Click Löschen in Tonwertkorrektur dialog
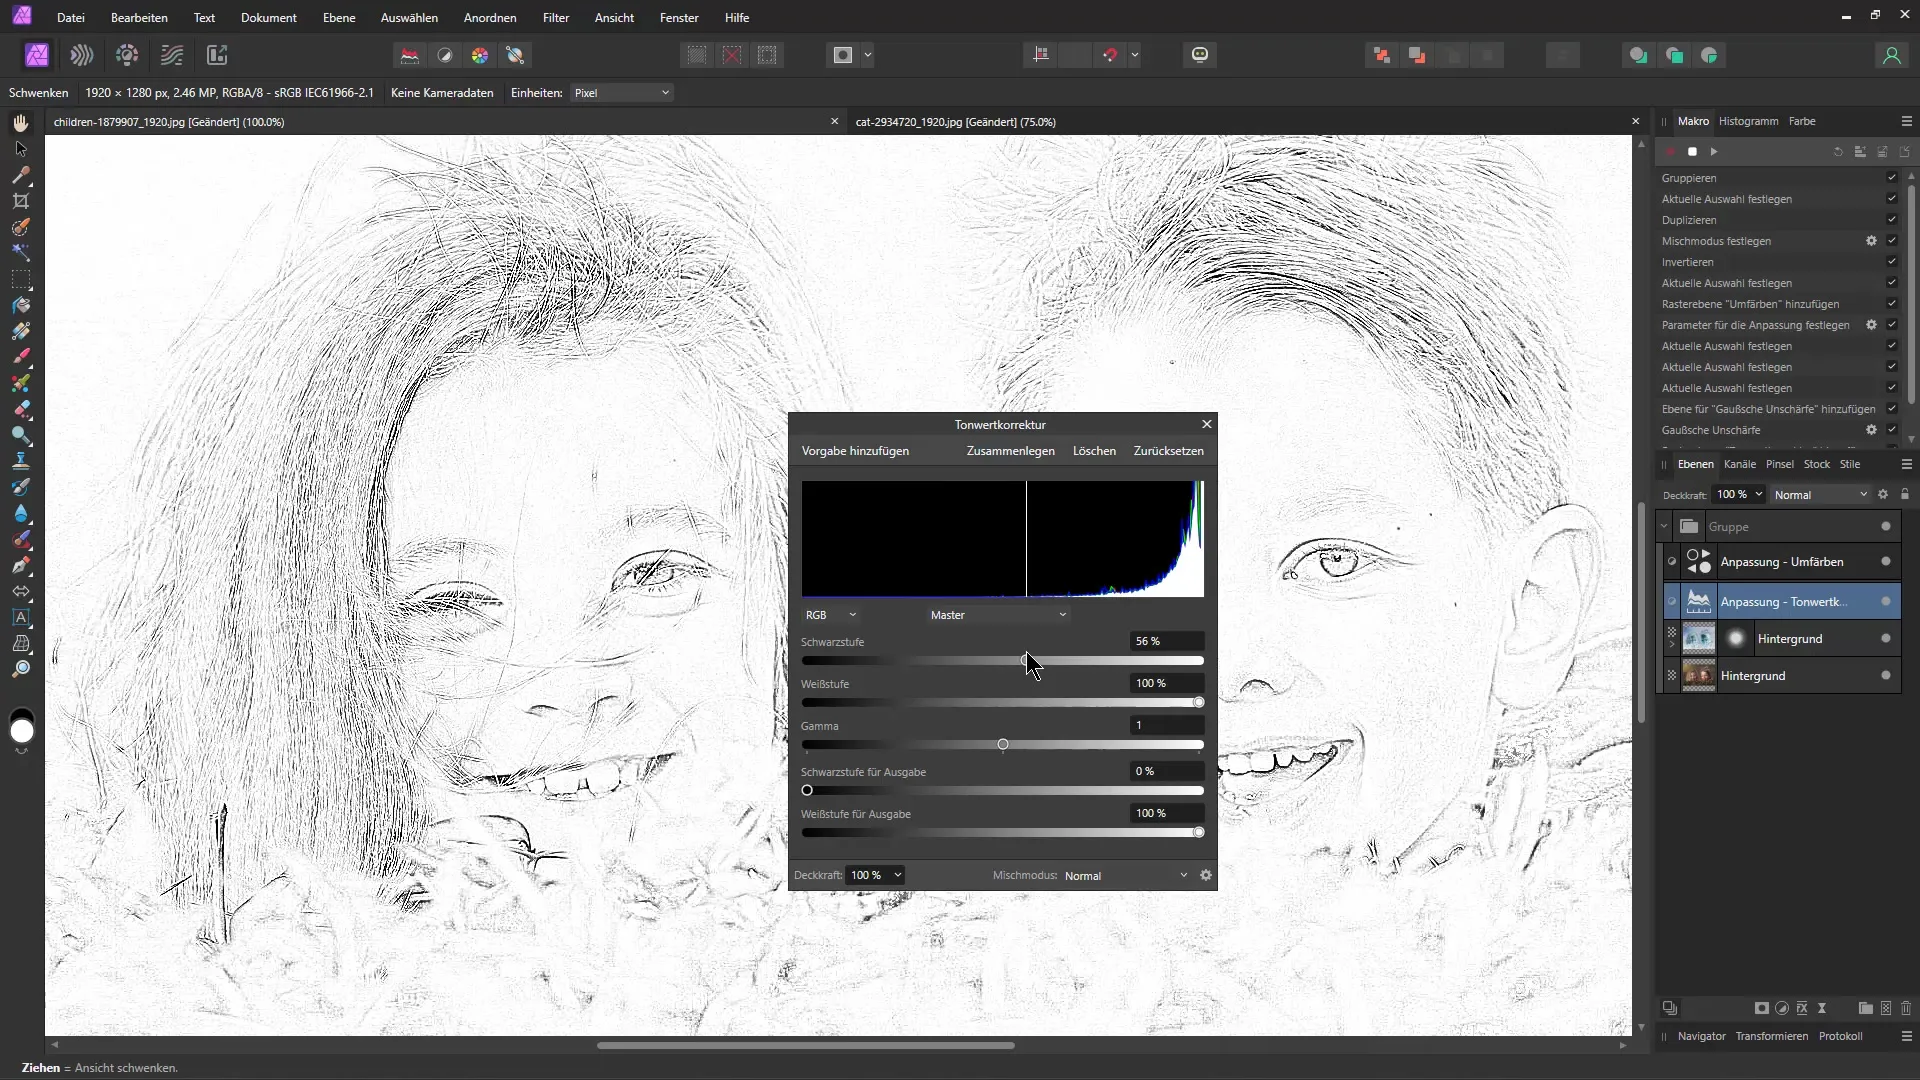 pyautogui.click(x=1094, y=451)
